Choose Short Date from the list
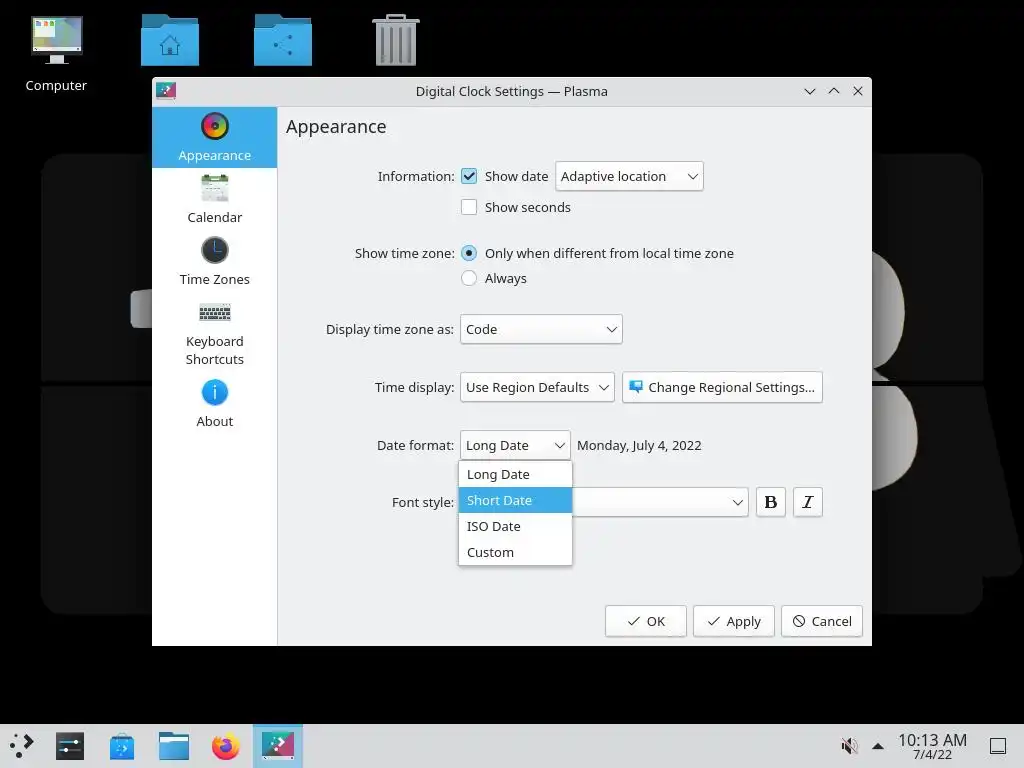The height and width of the screenshot is (768, 1024). tap(515, 500)
